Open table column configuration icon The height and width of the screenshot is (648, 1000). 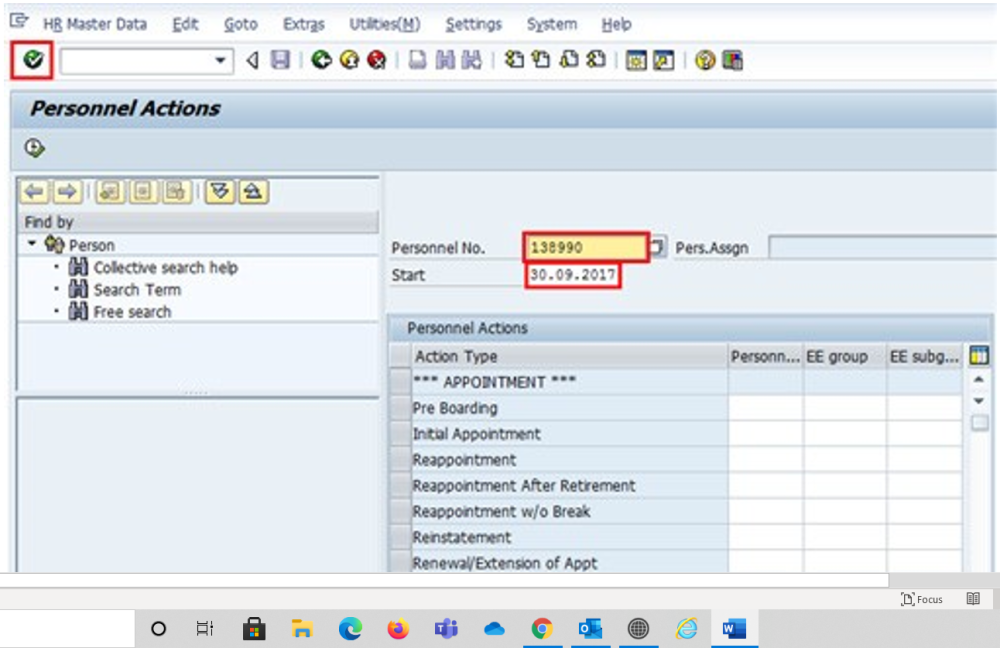pyautogui.click(x=979, y=355)
